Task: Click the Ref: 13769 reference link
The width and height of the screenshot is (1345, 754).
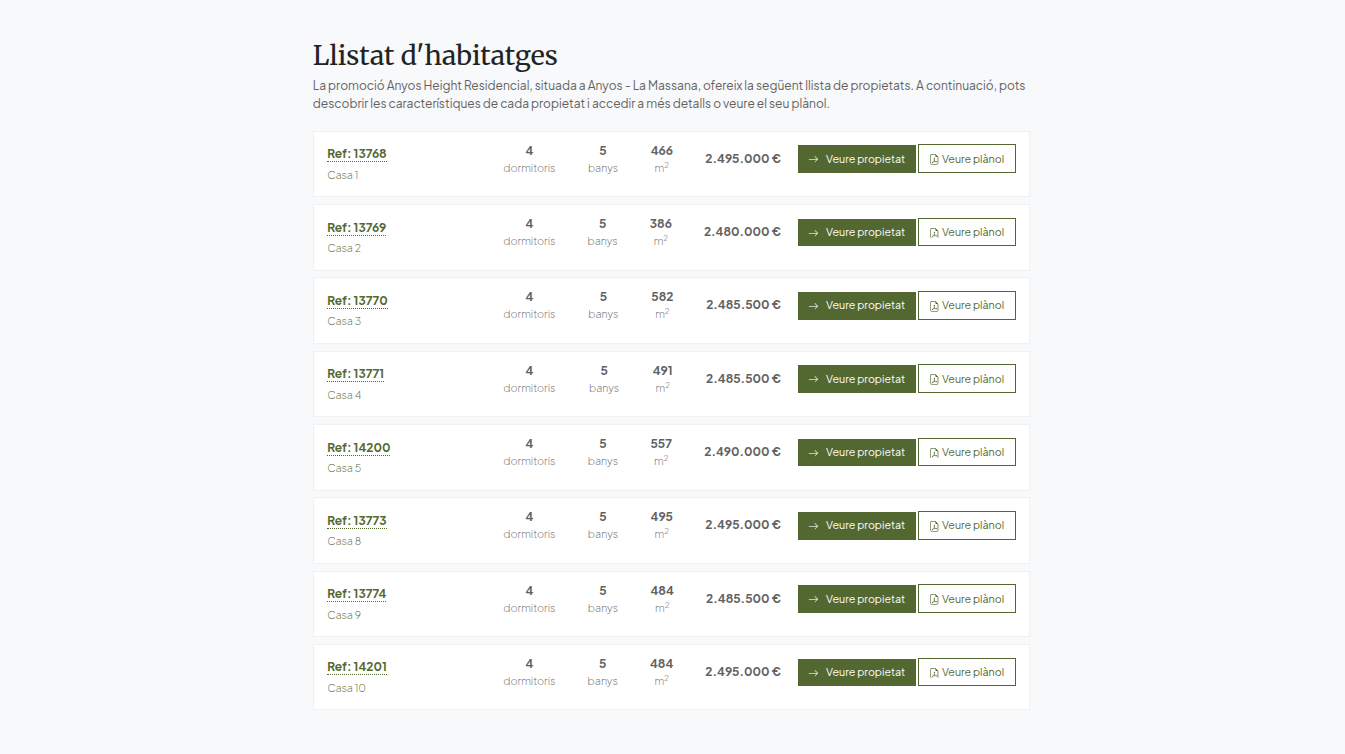Action: pos(357,228)
